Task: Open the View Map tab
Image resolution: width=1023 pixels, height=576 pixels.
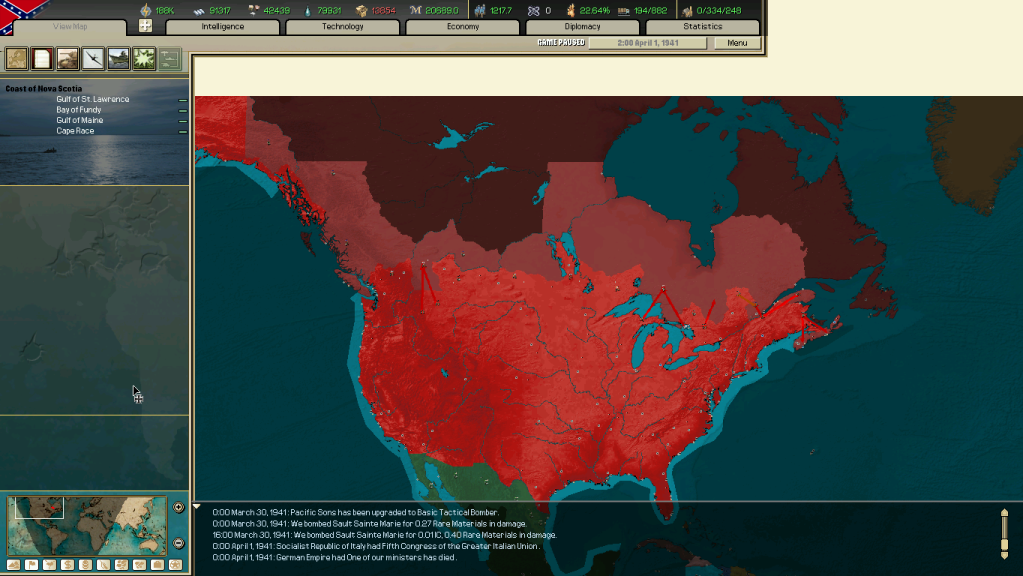Action: [70, 27]
